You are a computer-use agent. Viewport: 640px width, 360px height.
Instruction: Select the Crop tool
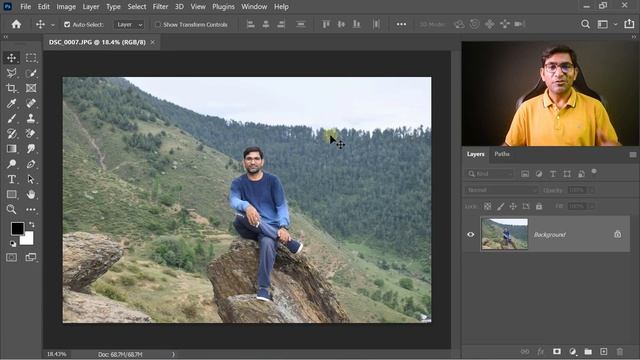[x=11, y=88]
